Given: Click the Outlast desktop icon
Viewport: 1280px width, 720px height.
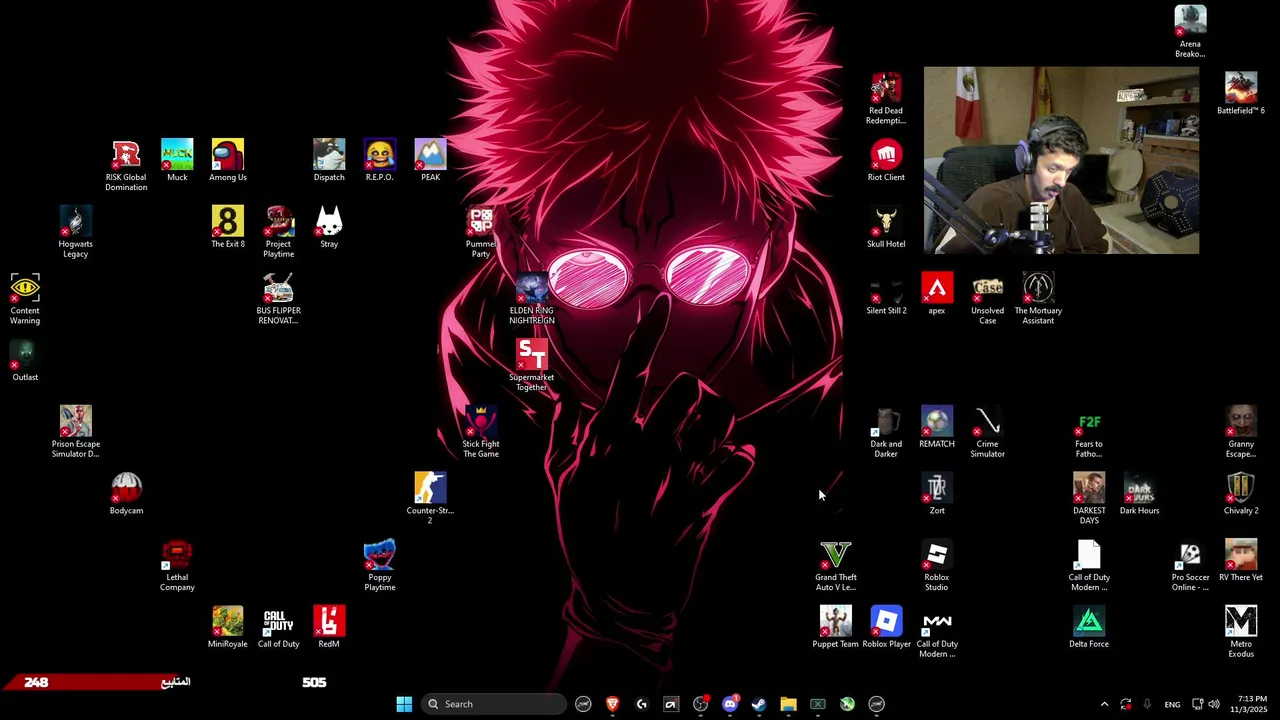Looking at the screenshot, I should pos(25,361).
